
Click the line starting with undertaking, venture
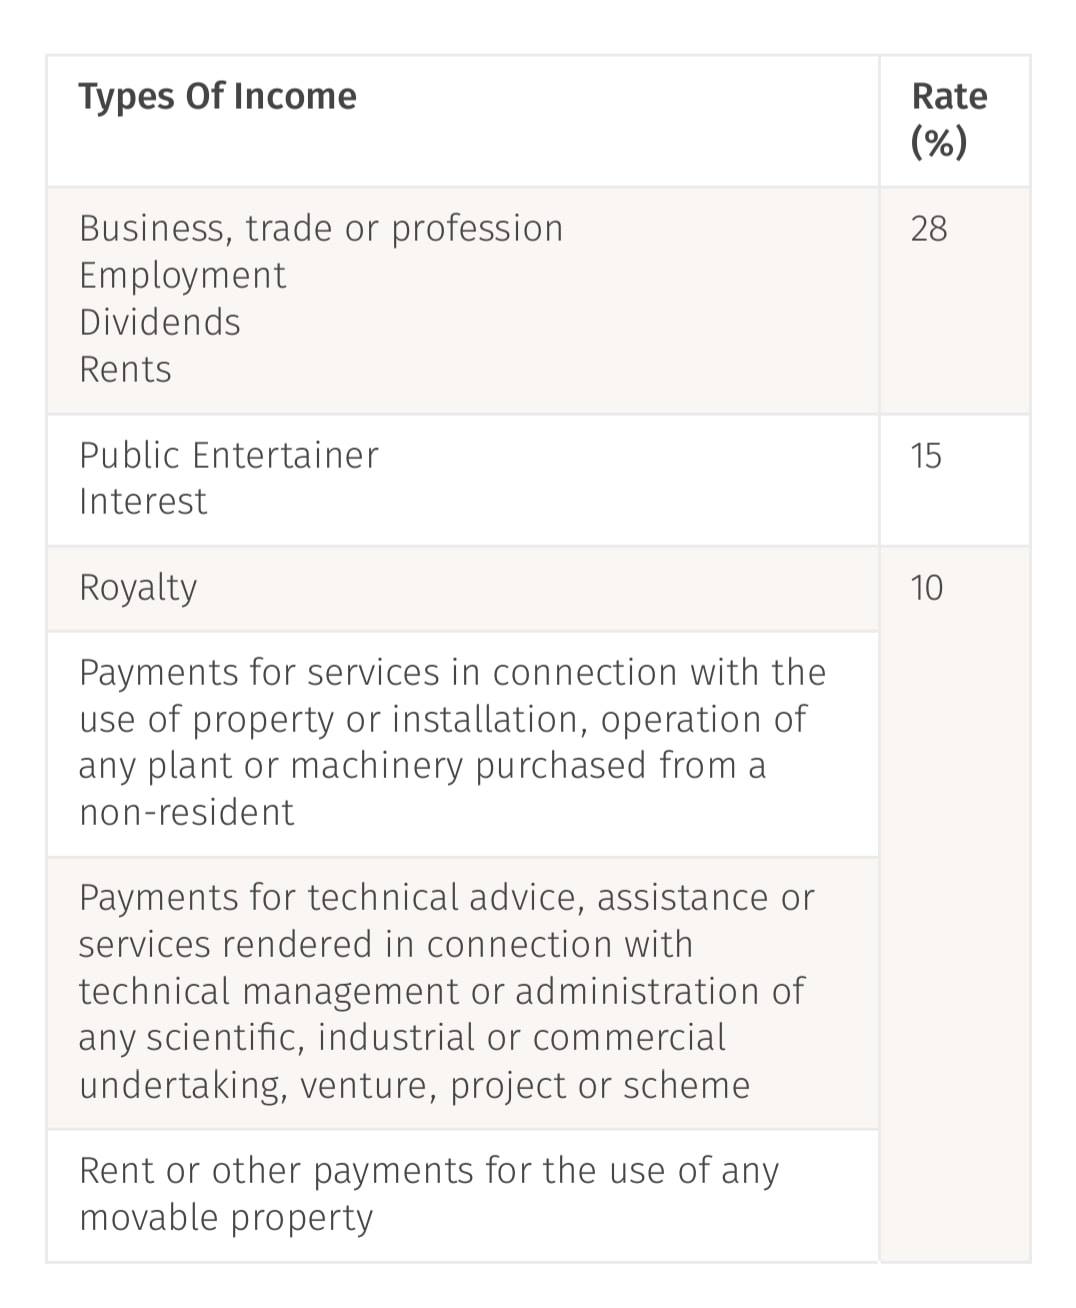414,1086
